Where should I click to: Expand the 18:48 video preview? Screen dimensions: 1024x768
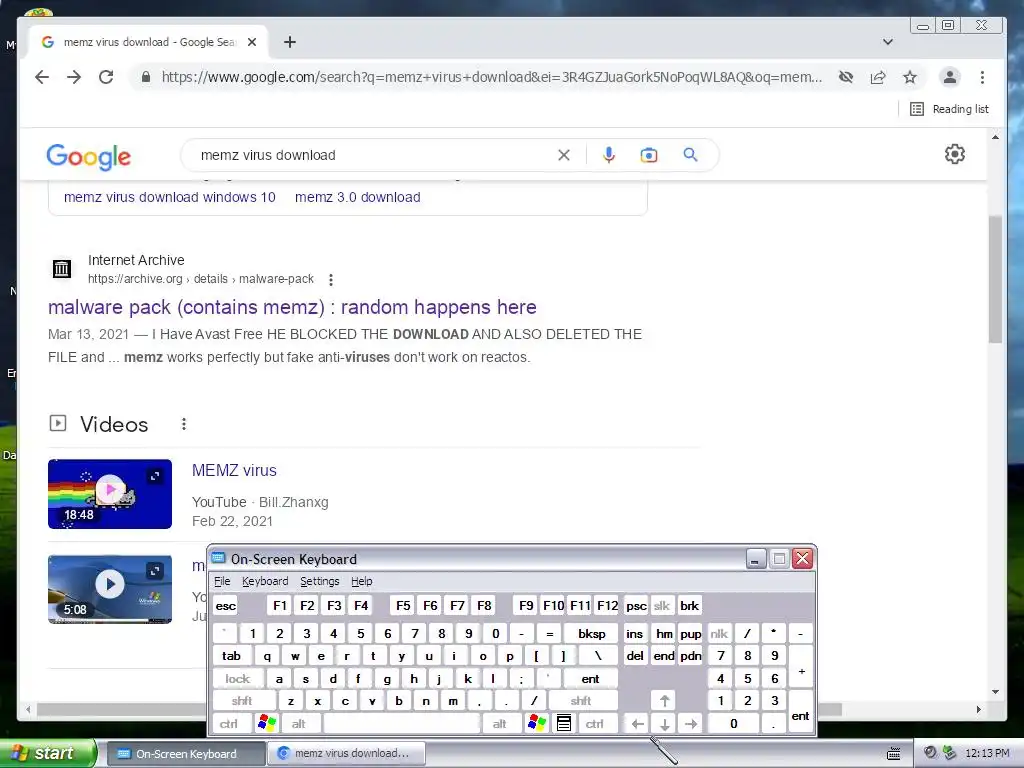click(x=155, y=476)
